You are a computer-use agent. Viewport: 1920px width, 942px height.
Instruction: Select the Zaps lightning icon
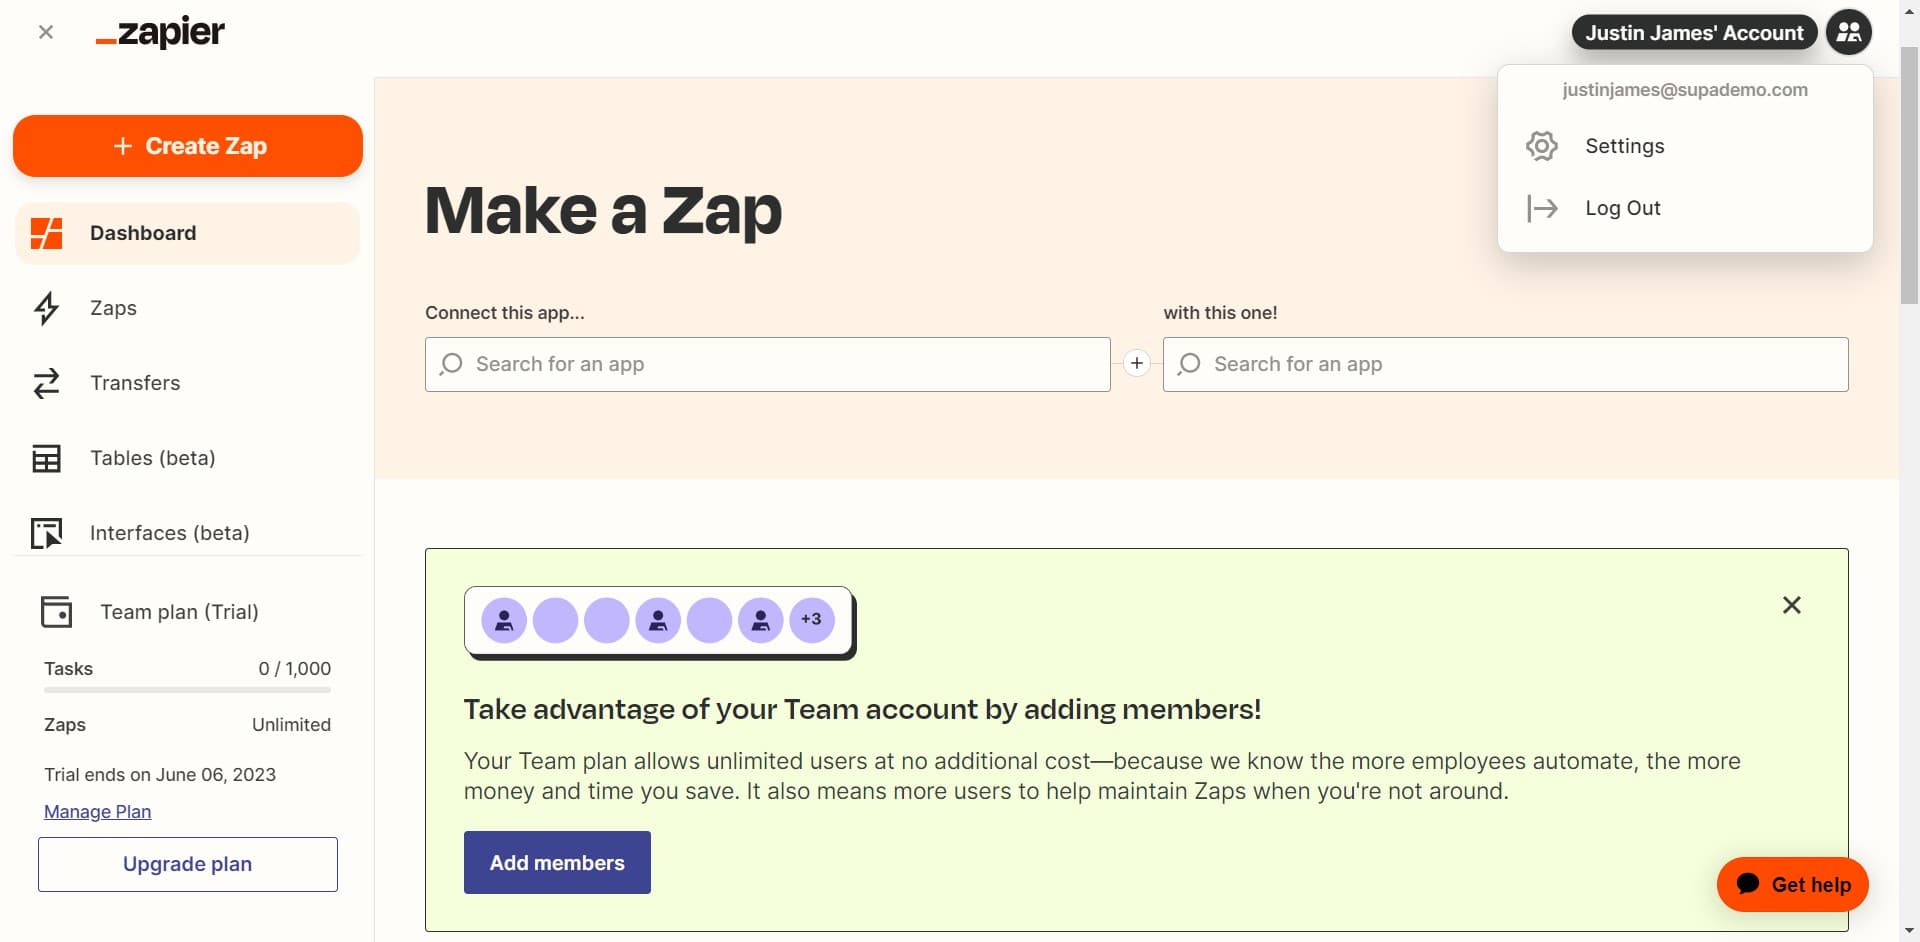point(46,308)
